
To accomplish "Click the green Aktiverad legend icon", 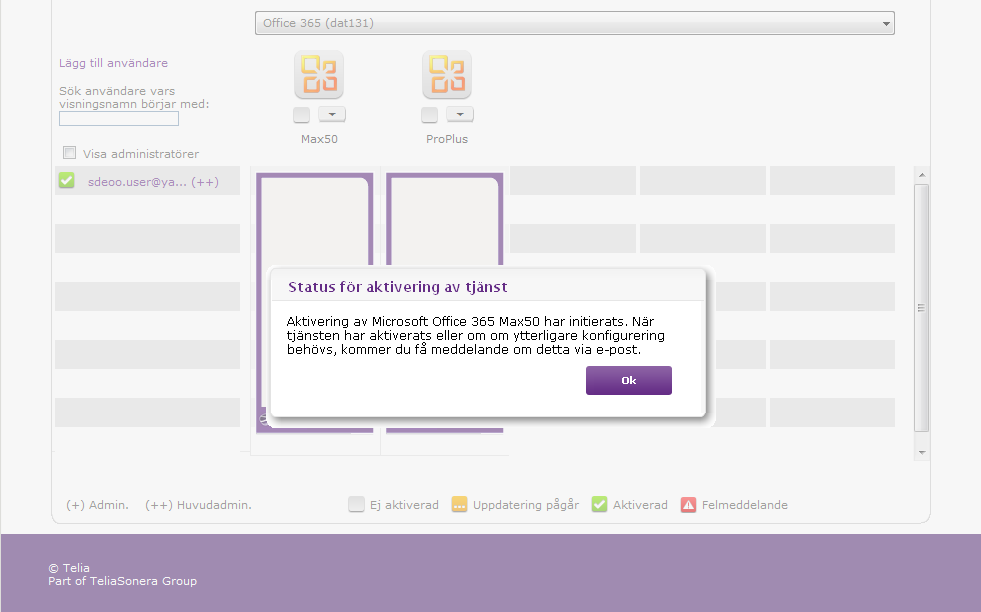I will pos(599,504).
